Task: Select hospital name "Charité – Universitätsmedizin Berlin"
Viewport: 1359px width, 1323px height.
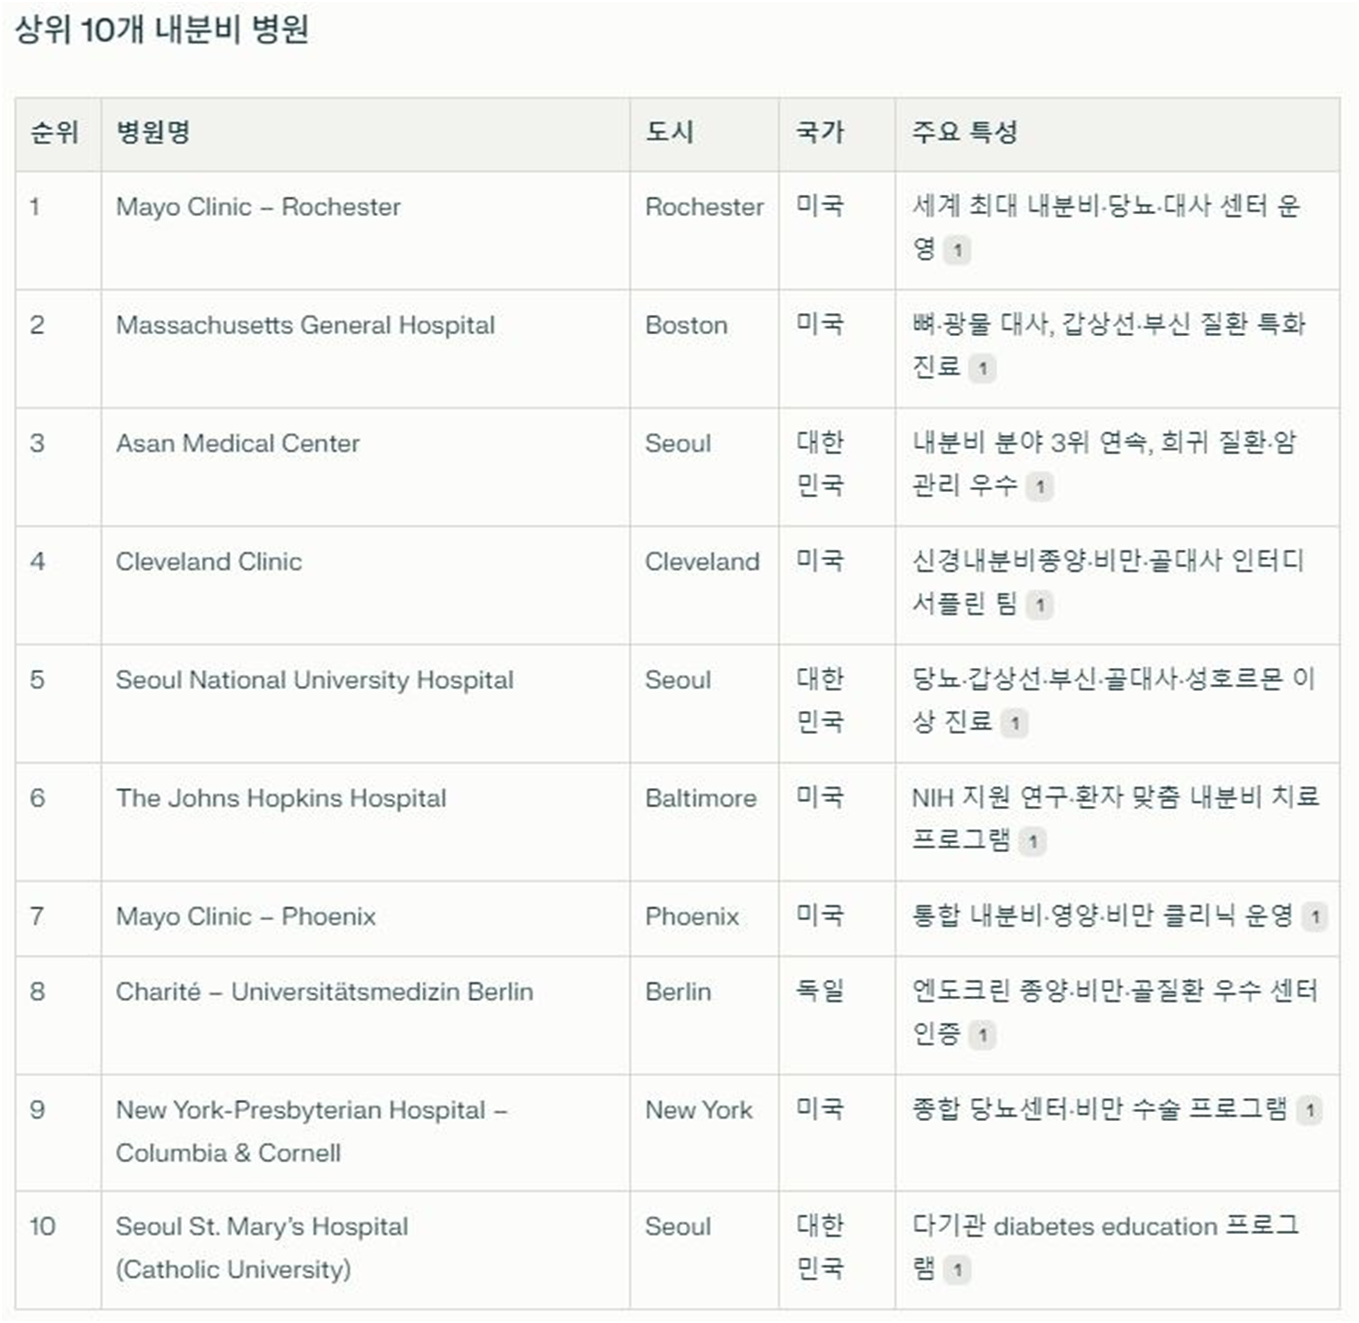Action: pyautogui.click(x=324, y=991)
